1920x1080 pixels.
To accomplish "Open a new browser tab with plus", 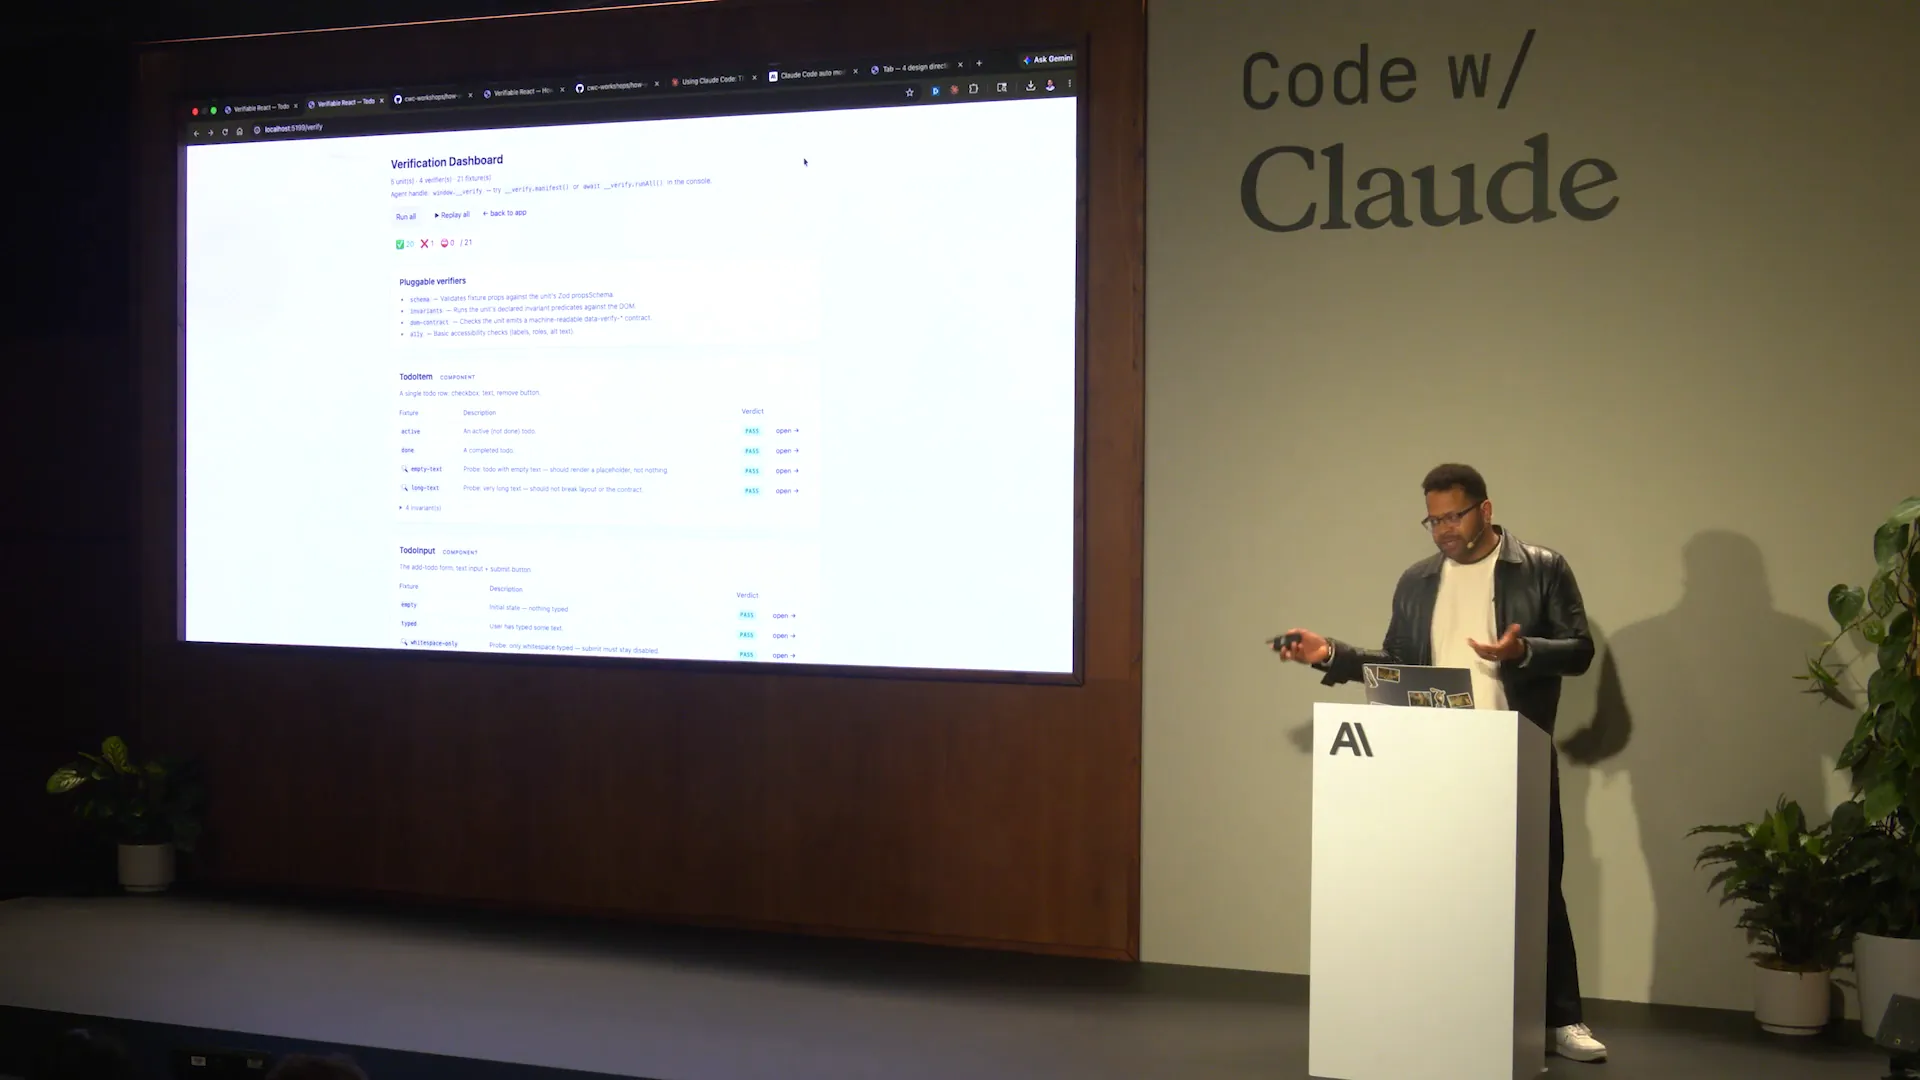I will point(979,64).
